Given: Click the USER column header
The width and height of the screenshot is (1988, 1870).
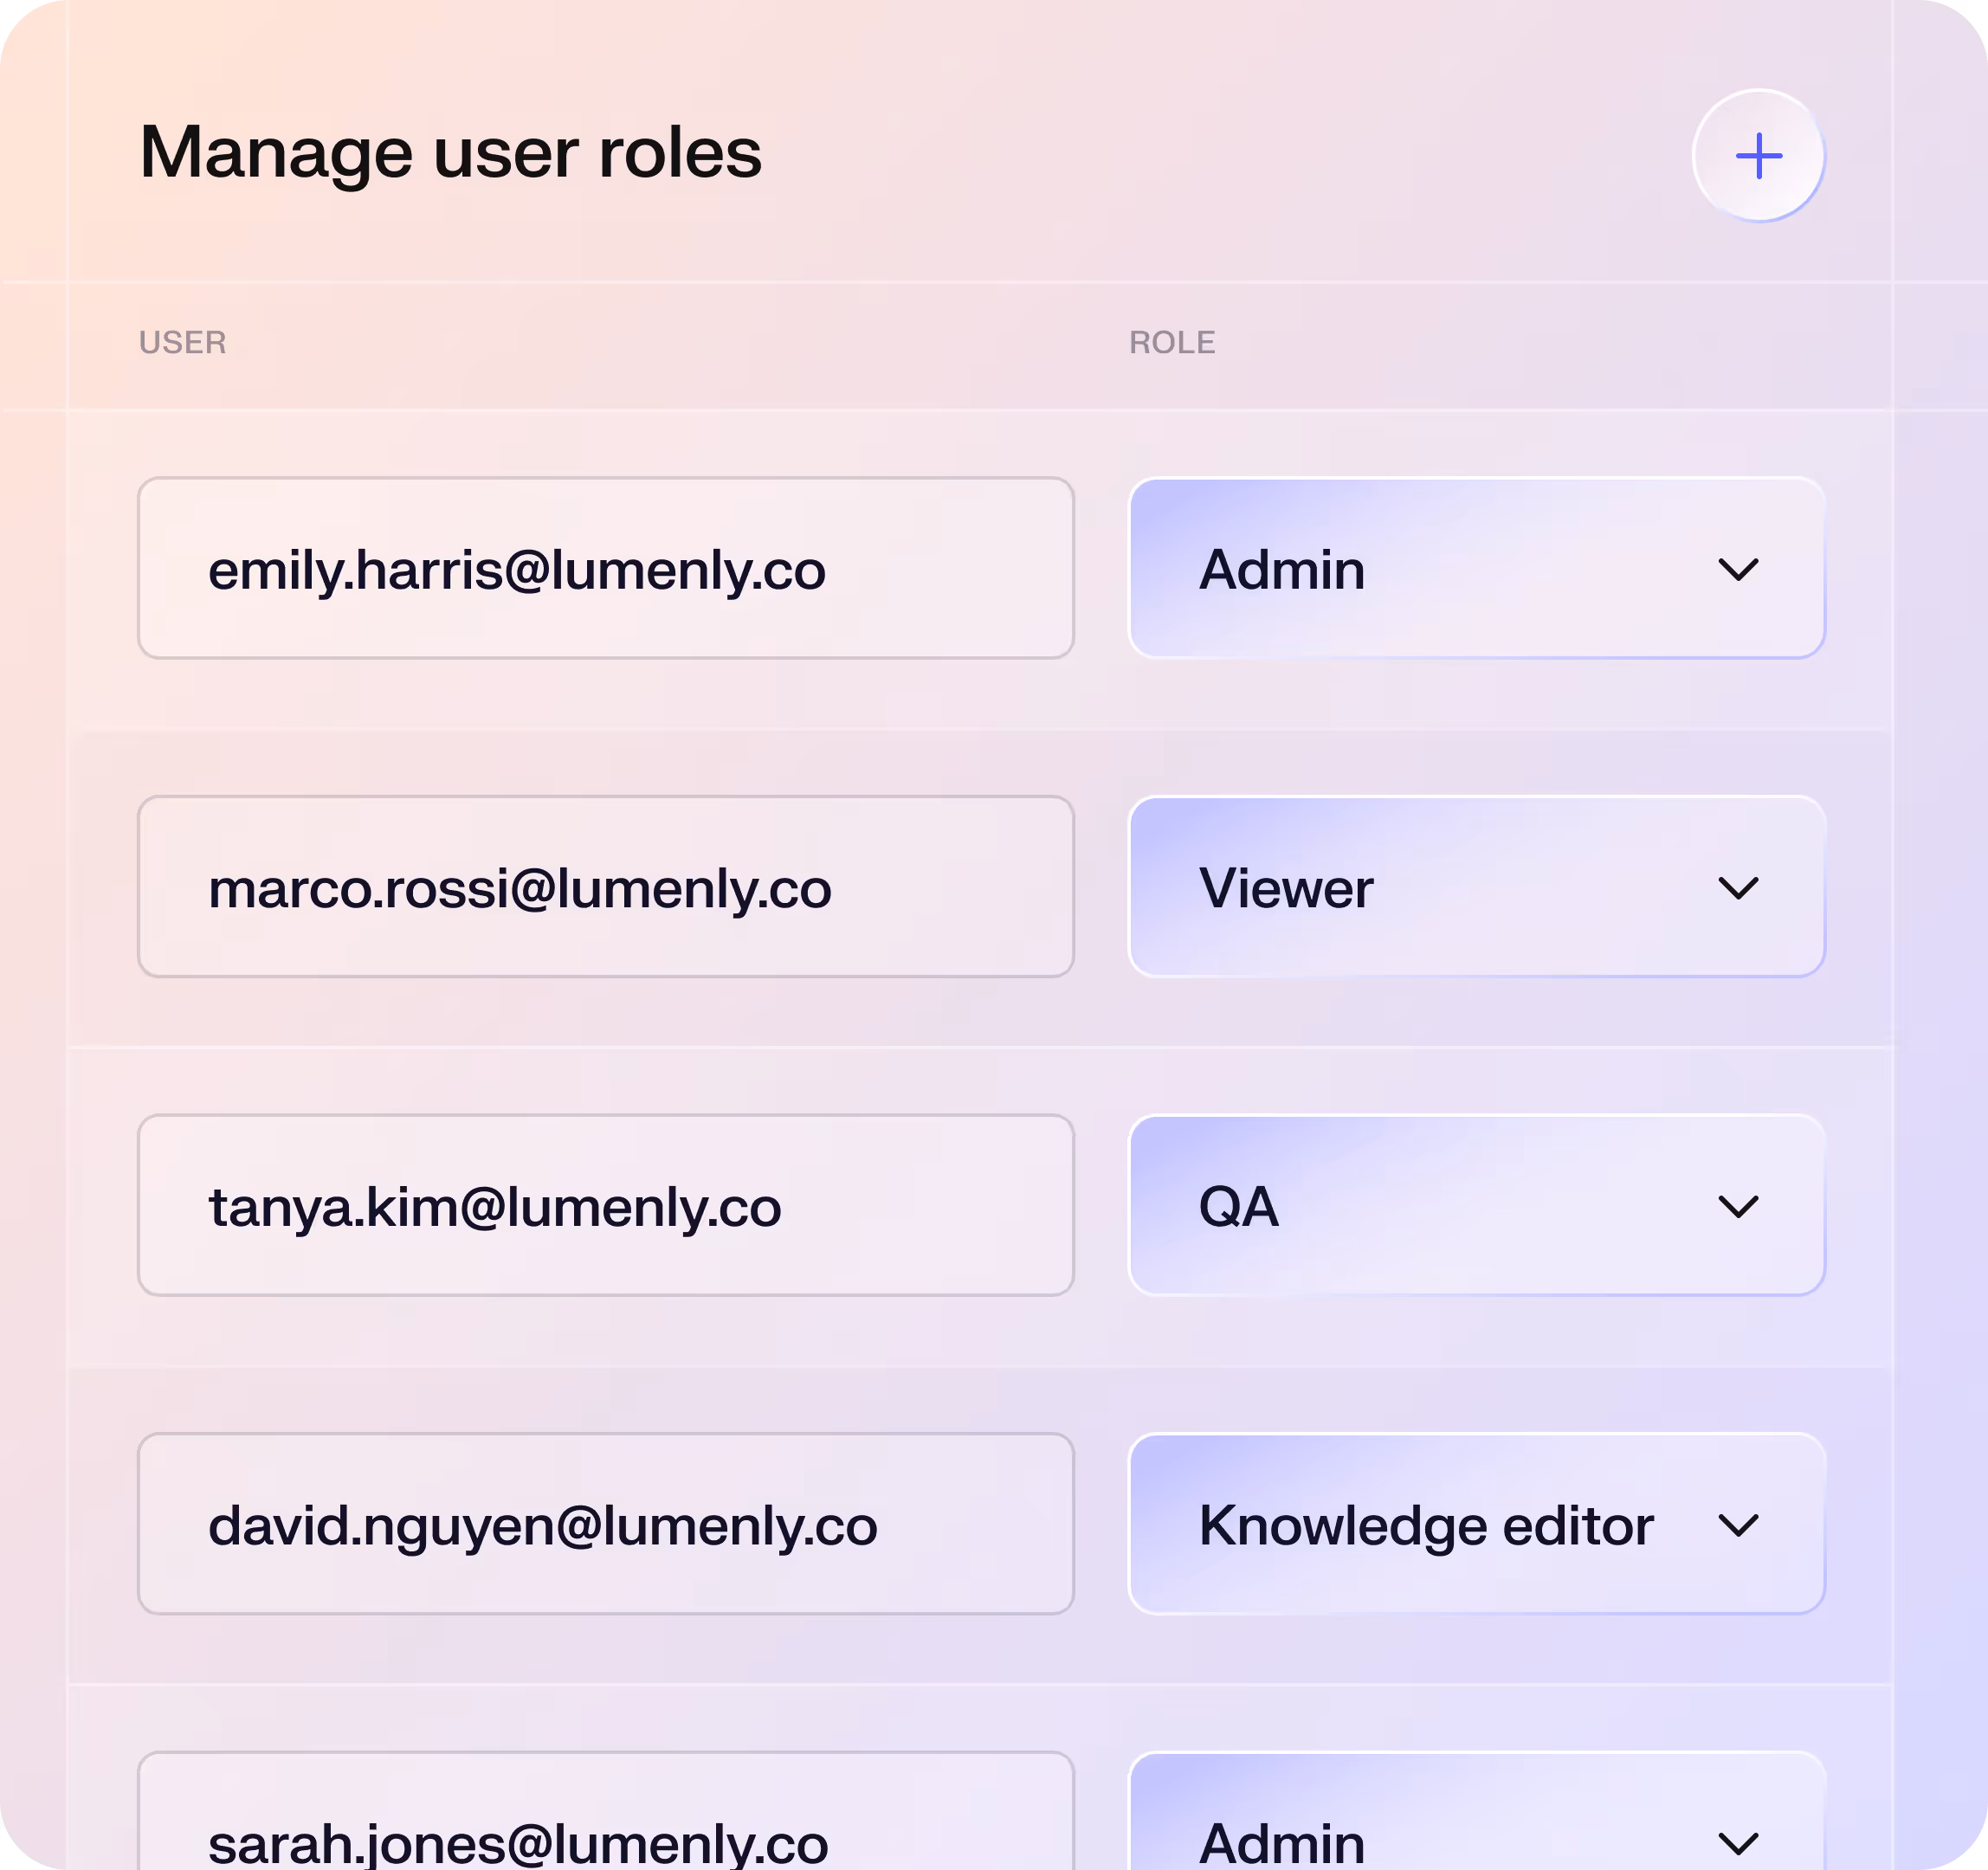Looking at the screenshot, I should 182,343.
